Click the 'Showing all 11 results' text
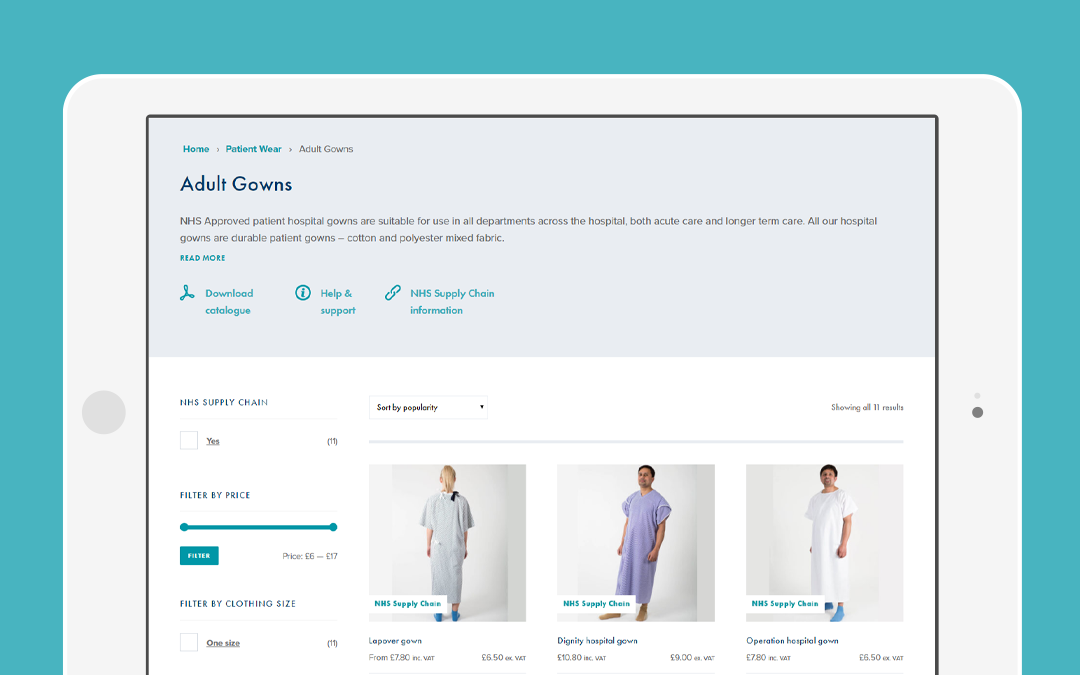1080x675 pixels. click(867, 408)
